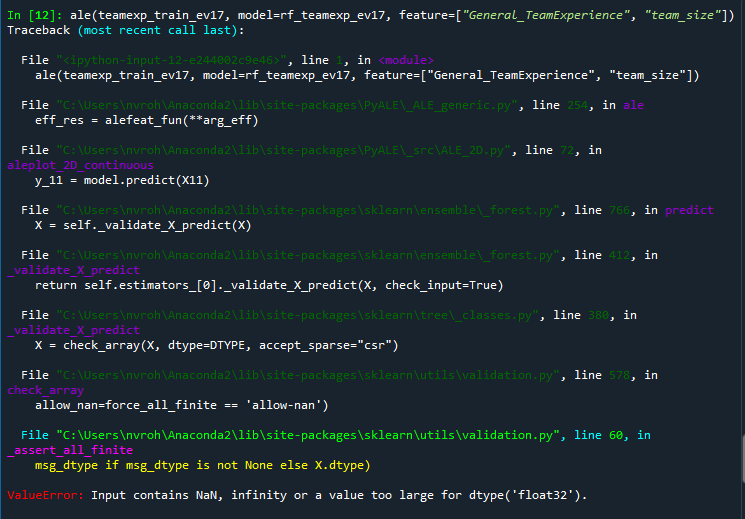Click the purple 'predict' function name
Image resolution: width=745 pixels, height=519 pixels.
click(x=689, y=210)
